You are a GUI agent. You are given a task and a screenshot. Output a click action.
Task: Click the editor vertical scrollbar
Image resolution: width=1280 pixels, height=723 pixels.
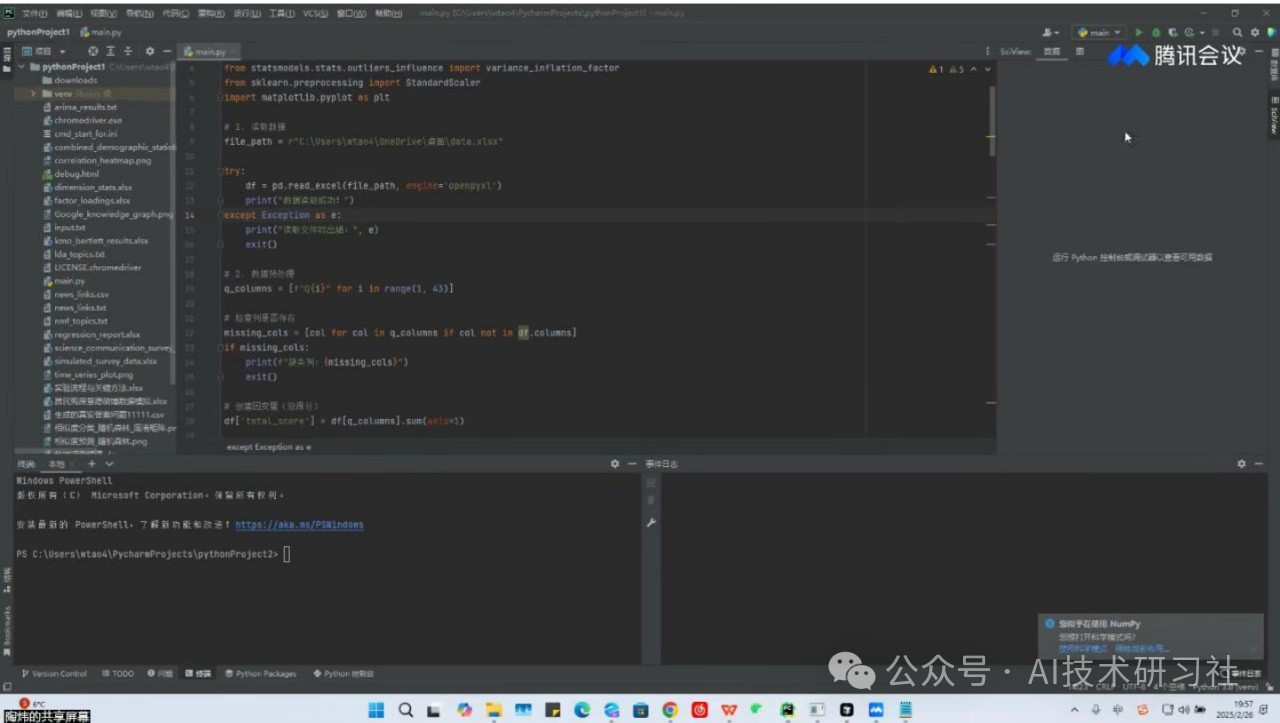pyautogui.click(x=992, y=120)
